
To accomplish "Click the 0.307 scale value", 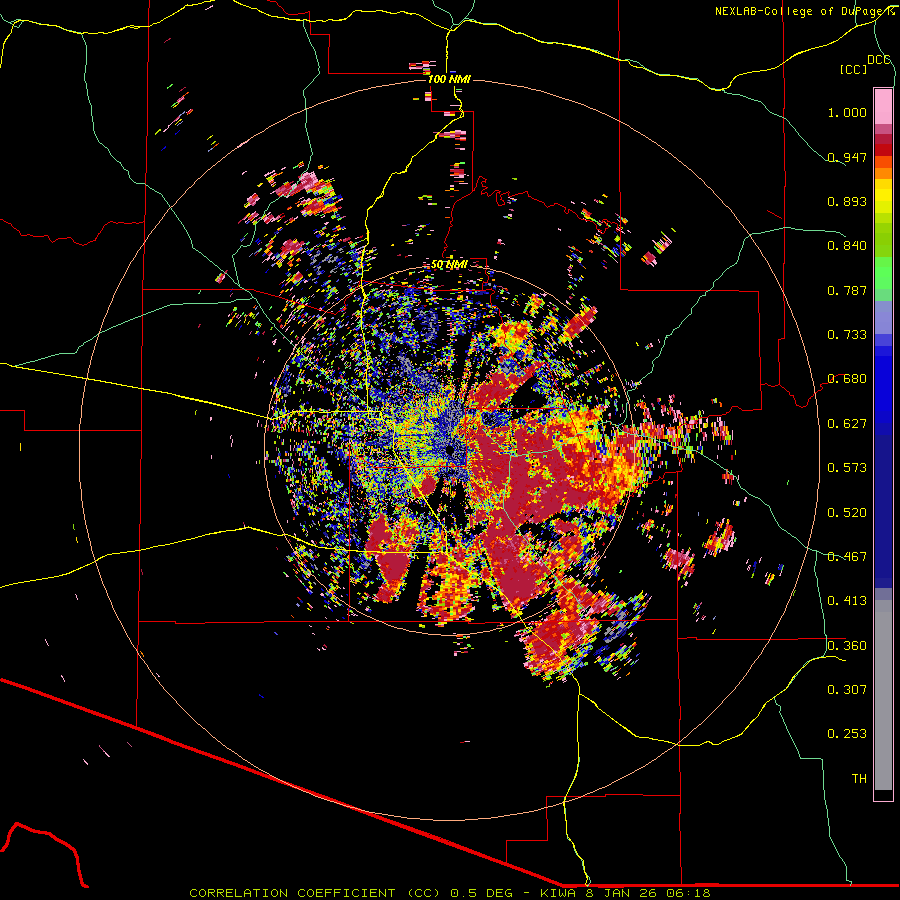I will (x=847, y=690).
